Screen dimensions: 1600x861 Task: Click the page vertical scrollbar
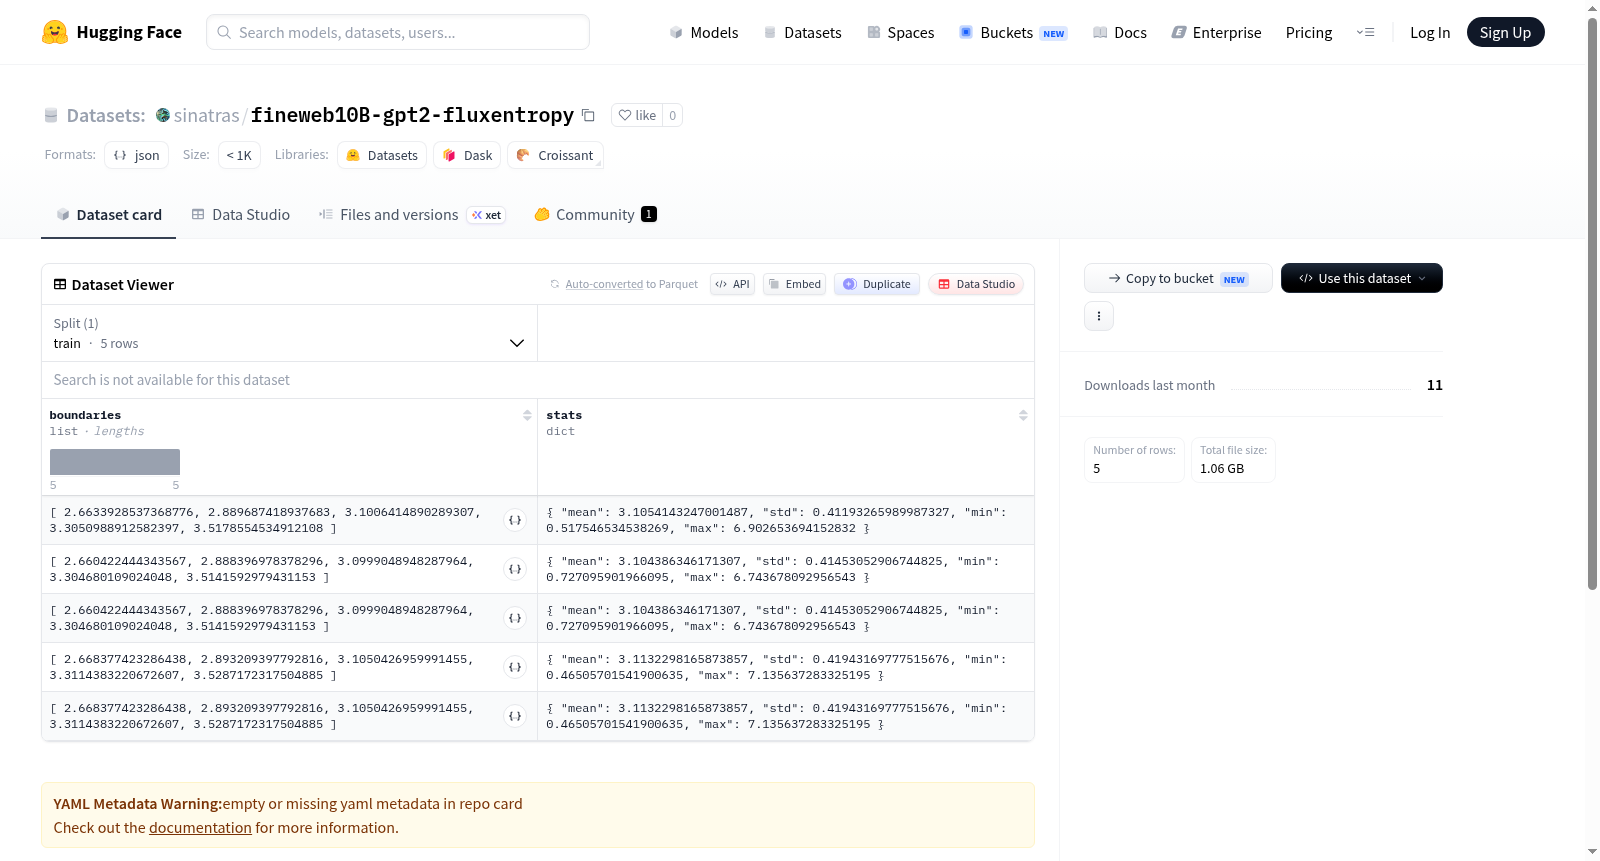[1592, 304]
